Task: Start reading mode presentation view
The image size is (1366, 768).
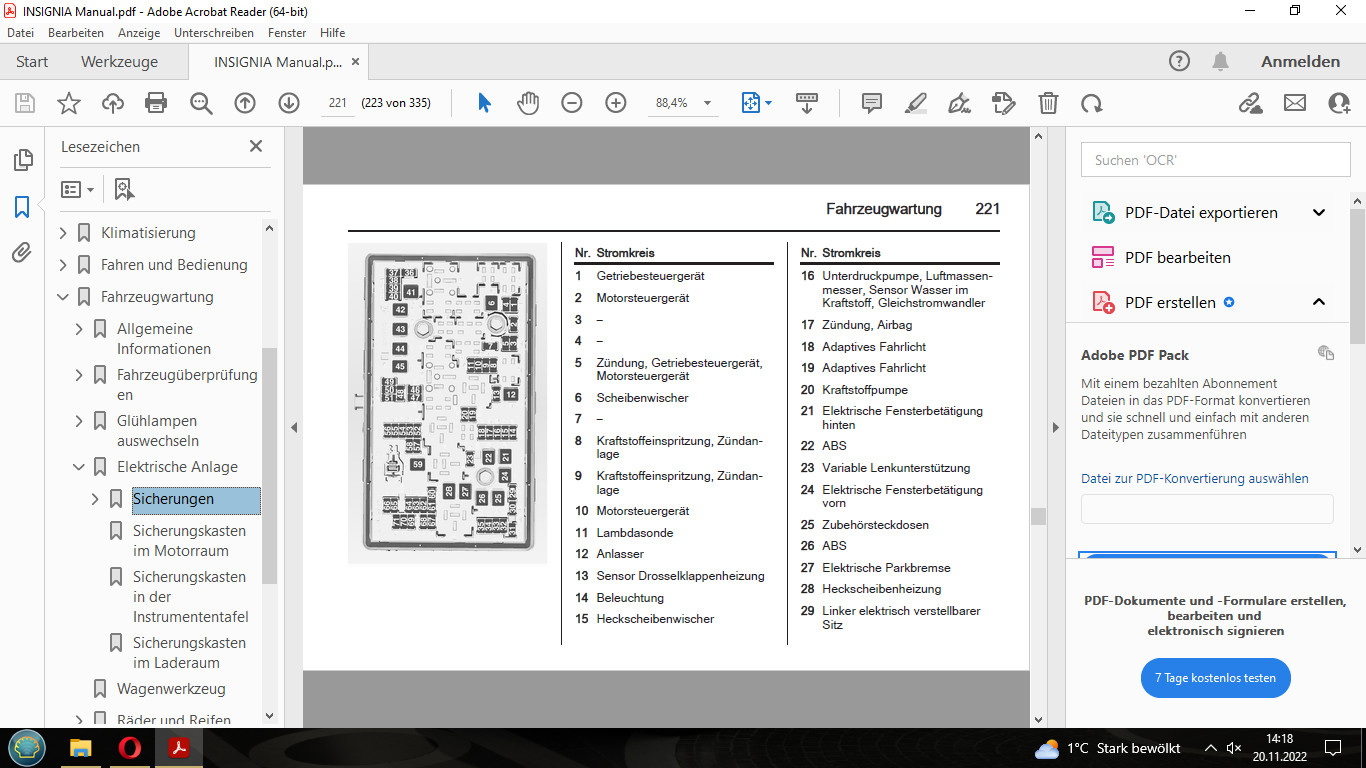Action: (x=806, y=102)
